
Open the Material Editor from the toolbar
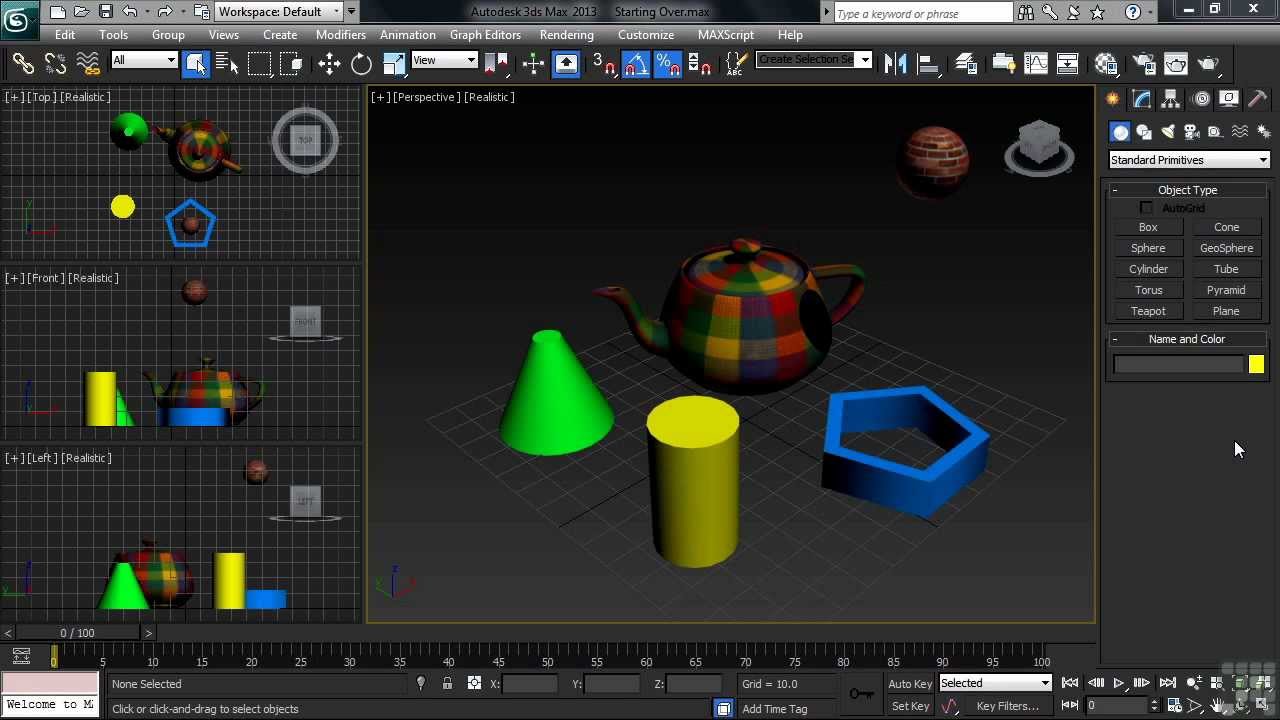click(x=1106, y=64)
